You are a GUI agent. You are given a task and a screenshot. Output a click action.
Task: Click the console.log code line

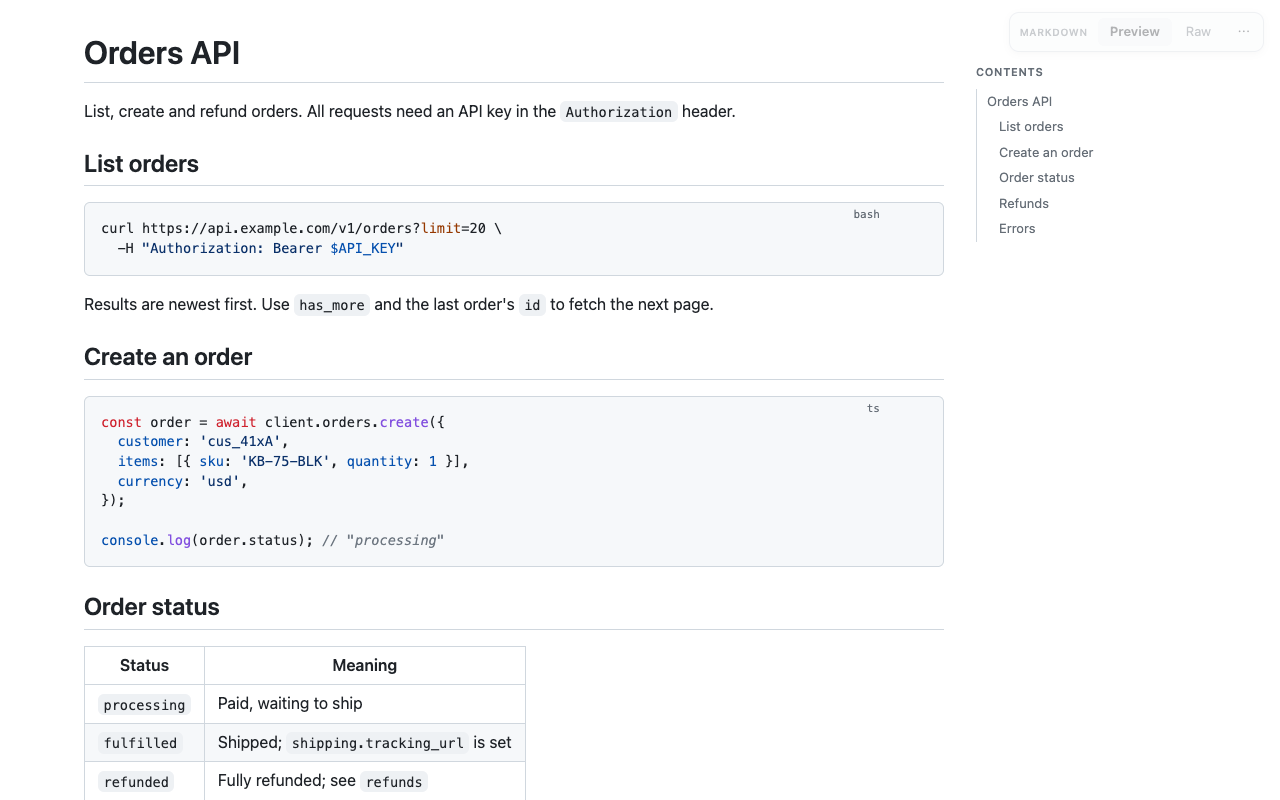[272, 541]
